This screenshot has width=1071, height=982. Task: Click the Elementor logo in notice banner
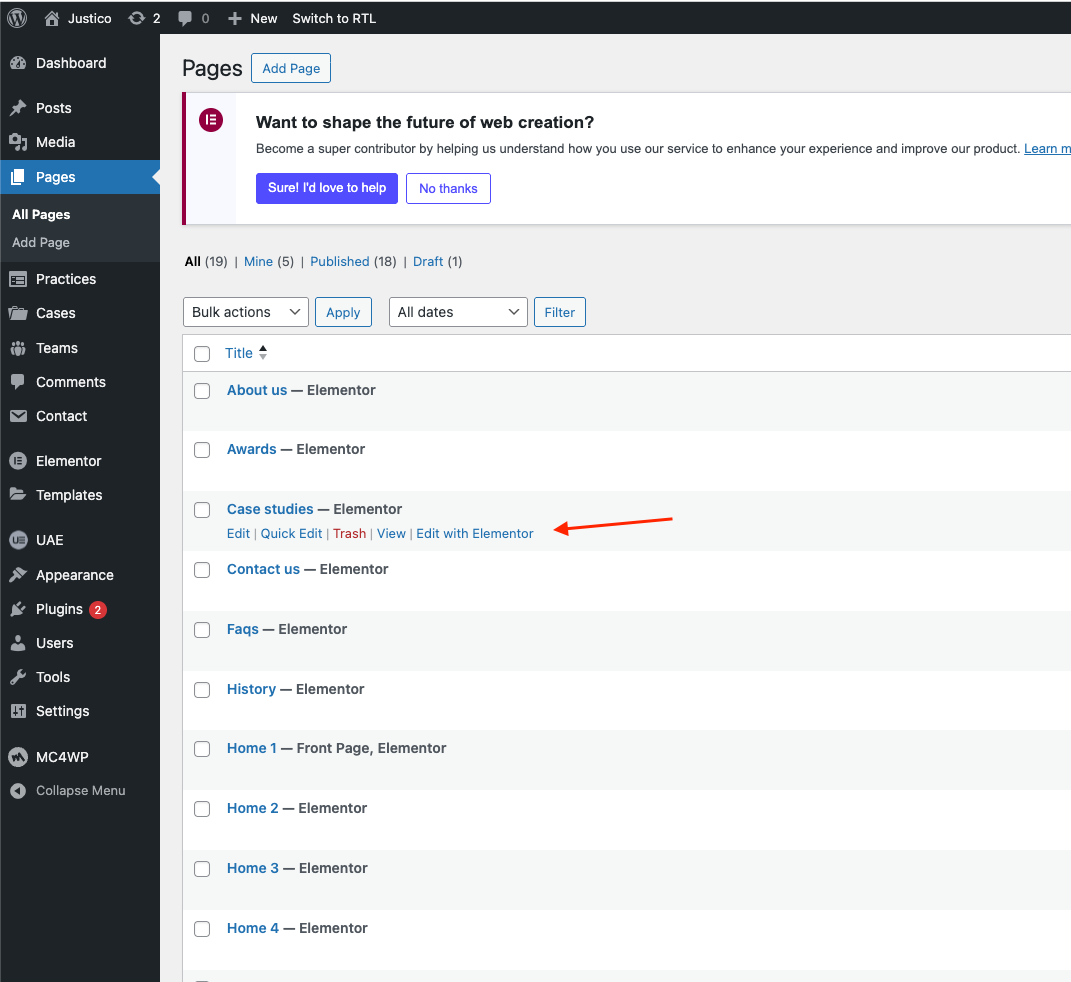pos(211,121)
